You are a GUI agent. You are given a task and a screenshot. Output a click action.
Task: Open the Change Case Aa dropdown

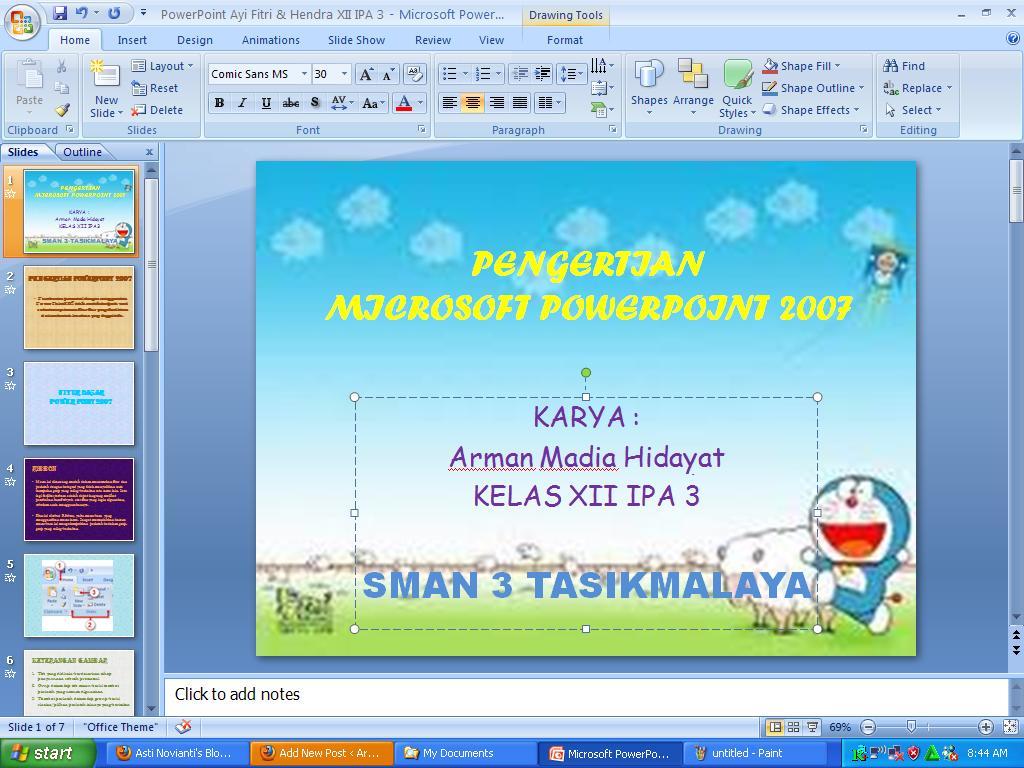click(373, 103)
